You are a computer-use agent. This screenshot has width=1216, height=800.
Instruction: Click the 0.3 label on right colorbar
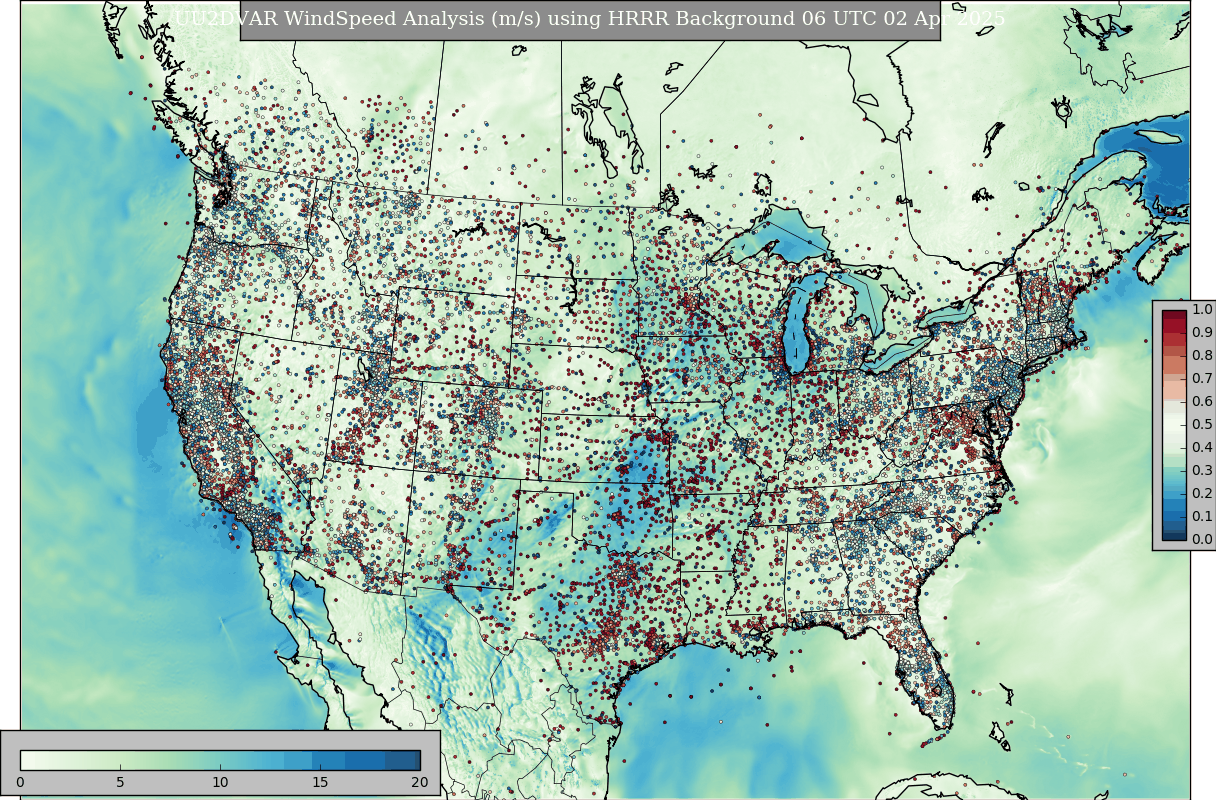pos(1201,470)
